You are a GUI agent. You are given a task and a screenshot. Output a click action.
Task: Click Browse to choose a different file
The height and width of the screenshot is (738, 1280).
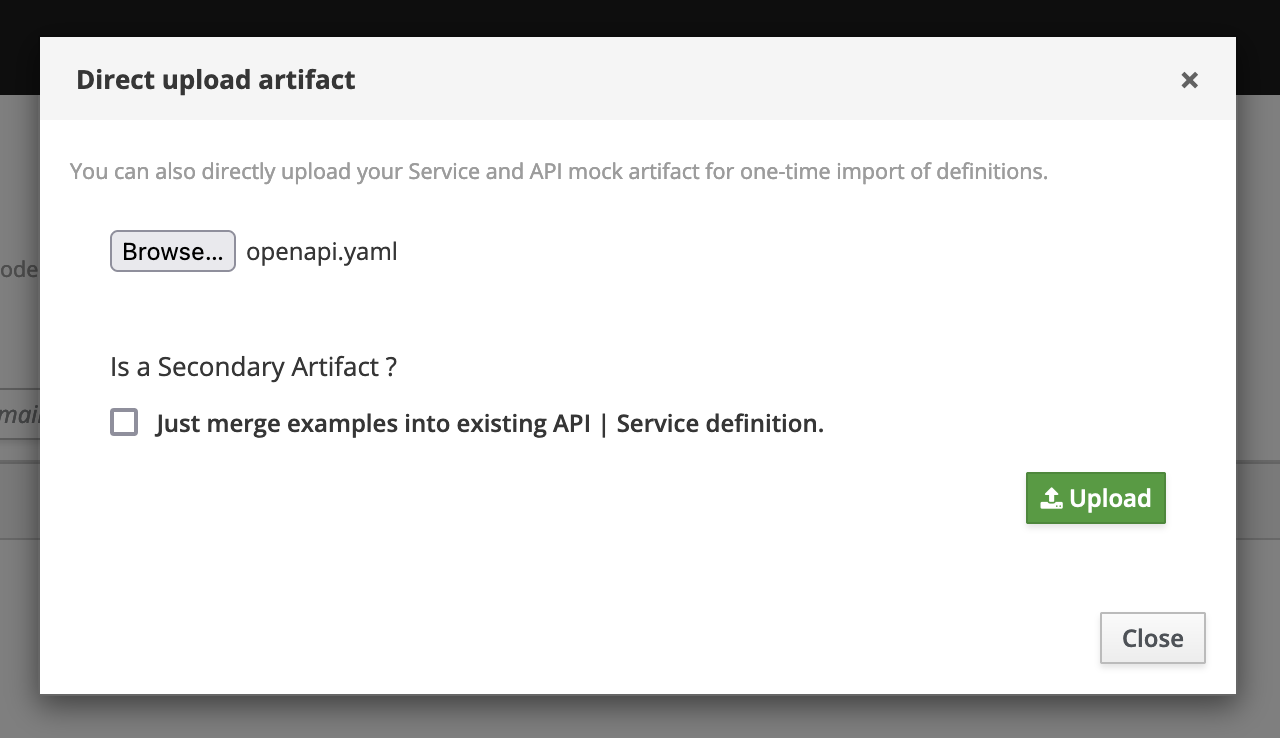point(172,251)
